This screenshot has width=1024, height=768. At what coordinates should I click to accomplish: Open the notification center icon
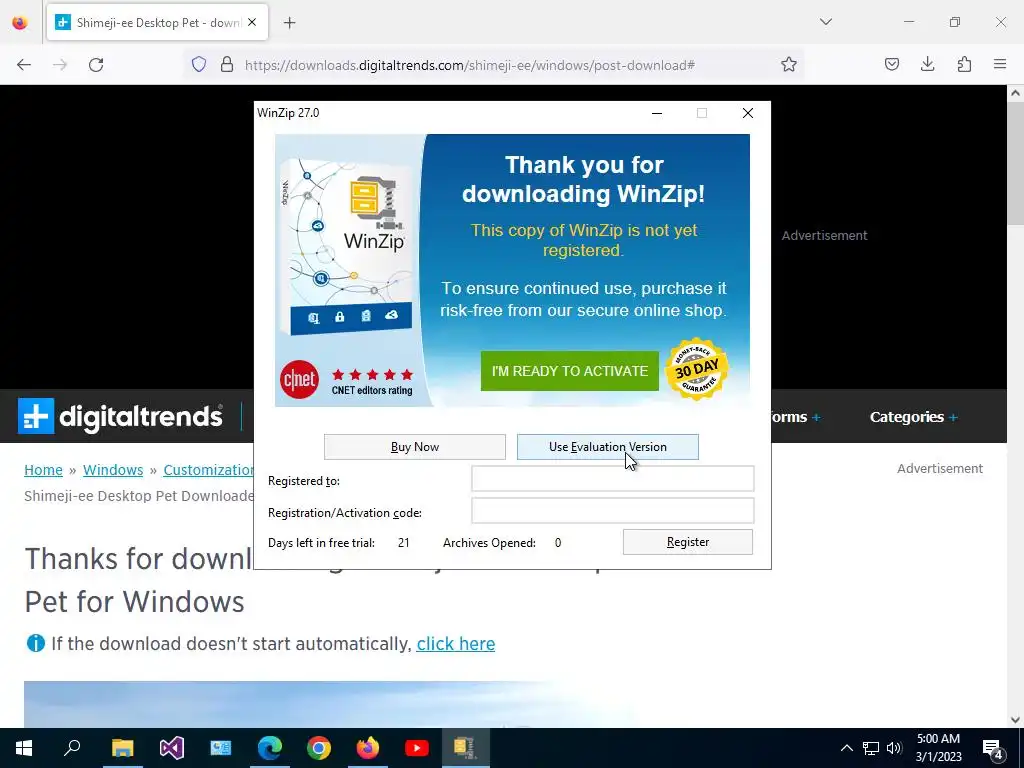[x=993, y=748]
